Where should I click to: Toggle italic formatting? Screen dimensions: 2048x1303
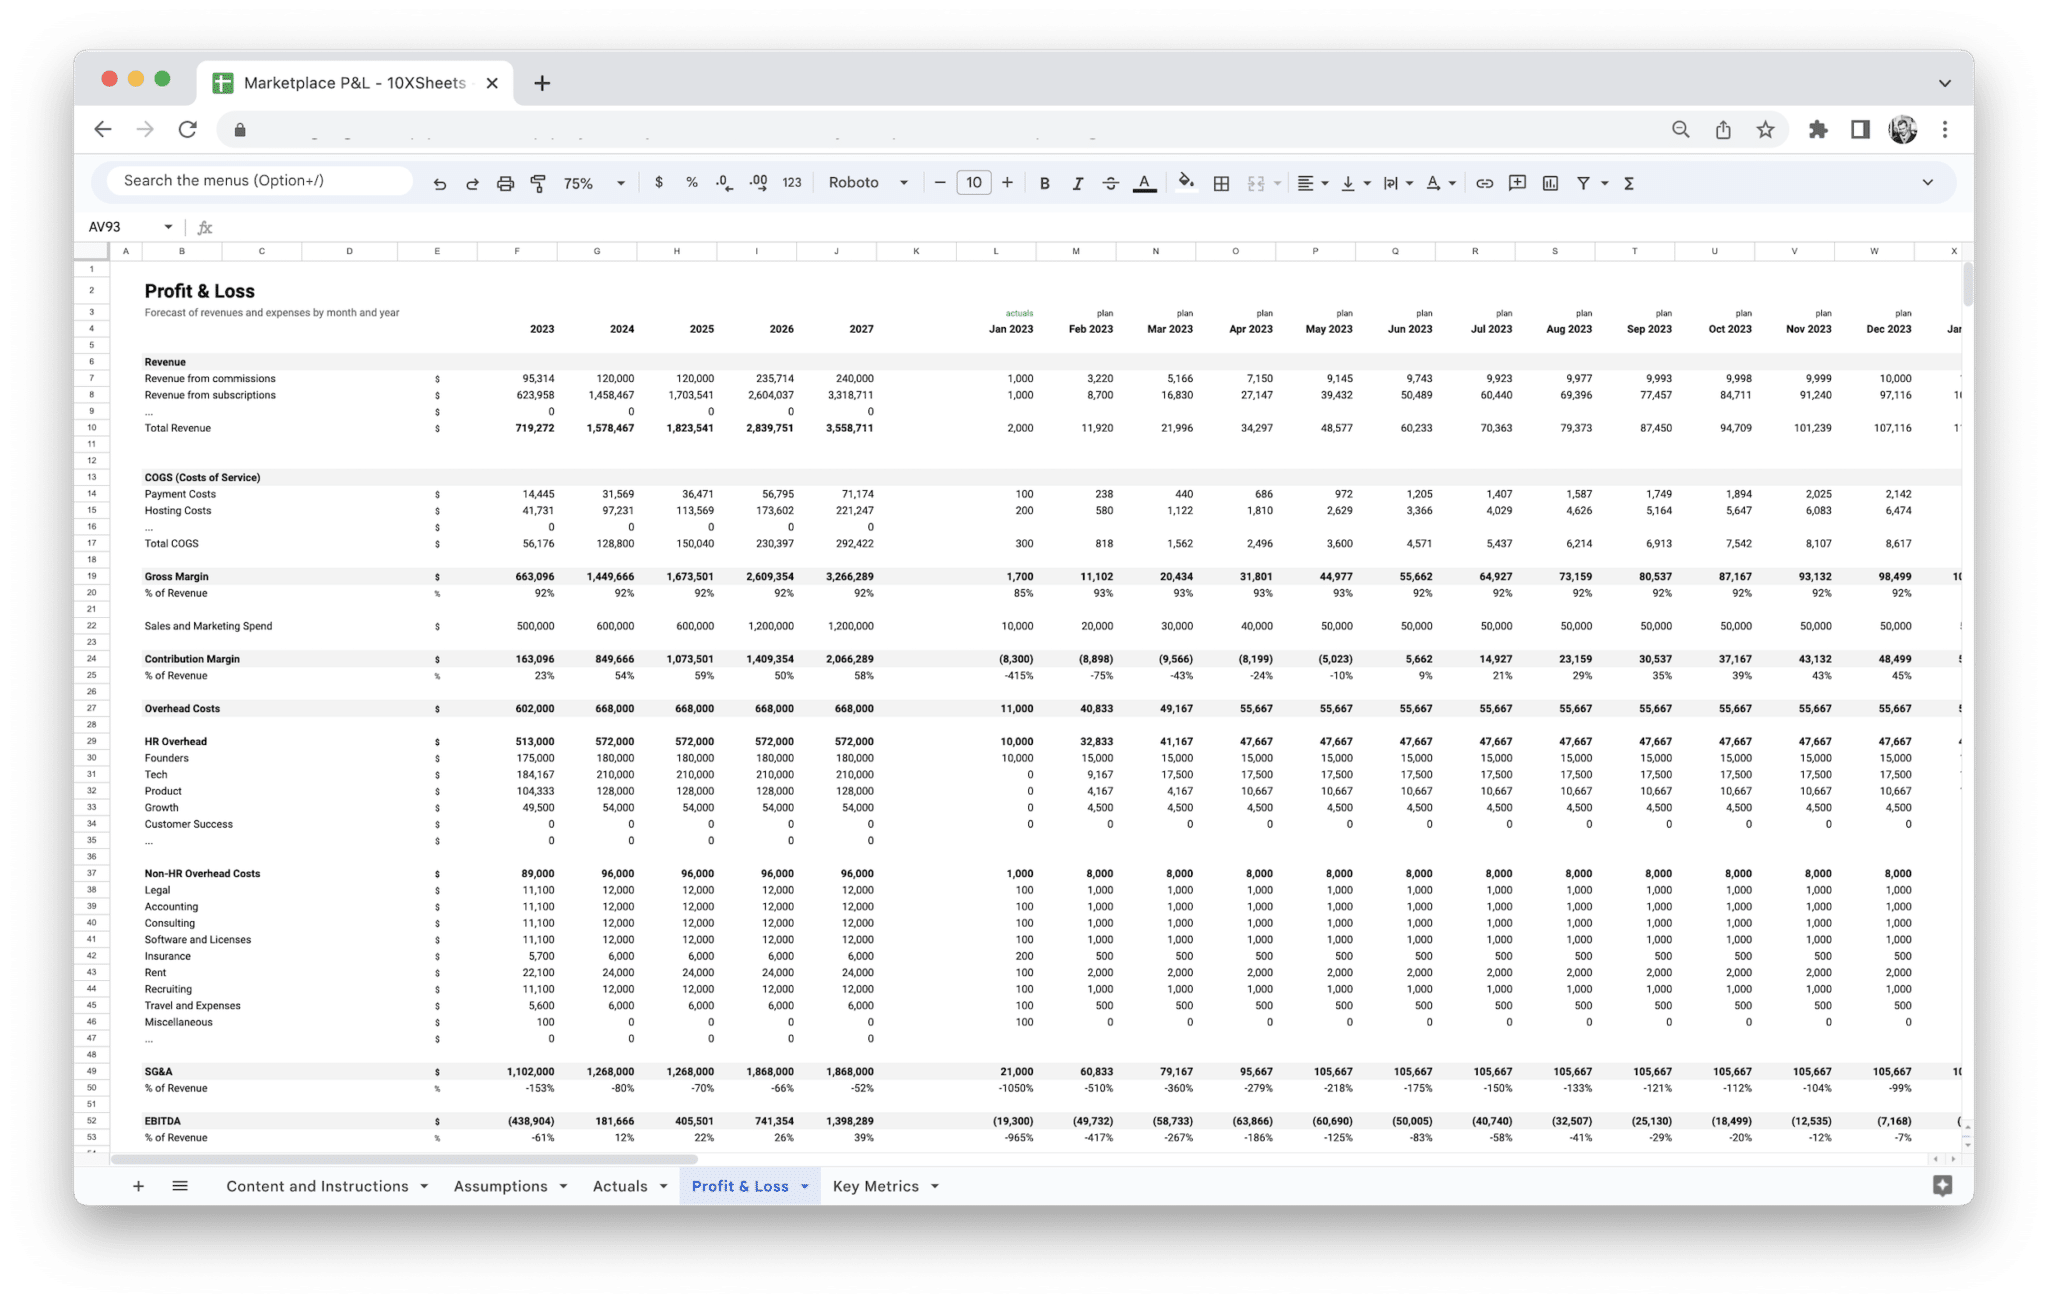(1078, 183)
